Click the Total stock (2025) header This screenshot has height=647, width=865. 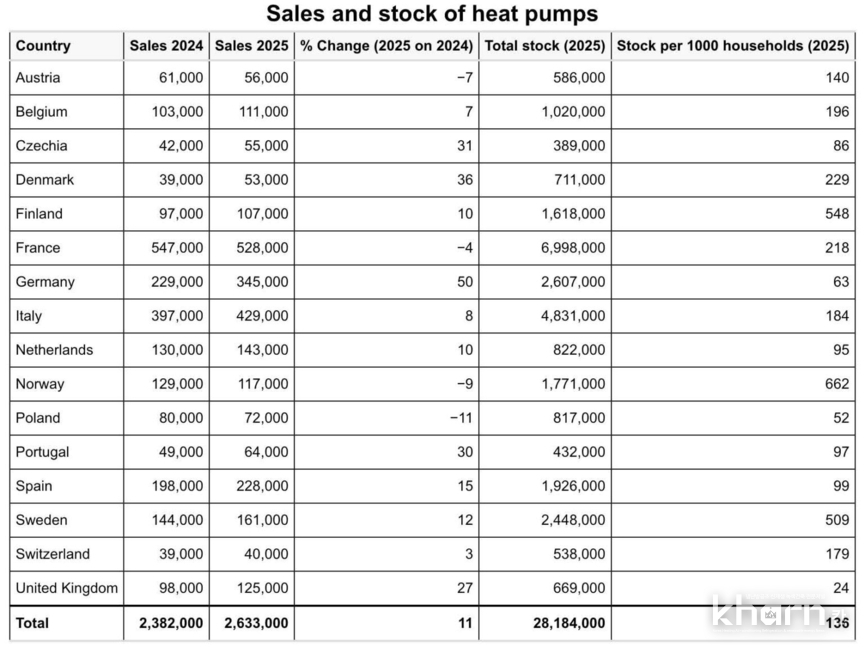point(545,45)
